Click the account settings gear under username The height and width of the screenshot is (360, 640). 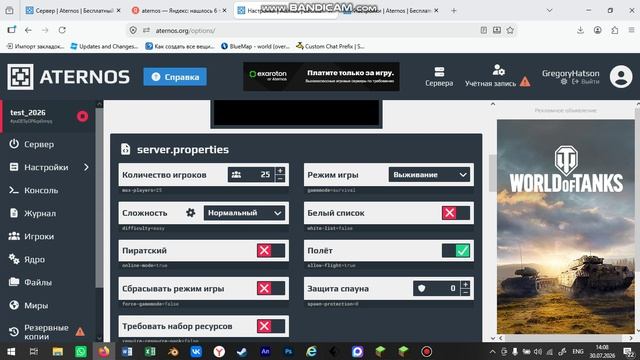click(x=564, y=82)
